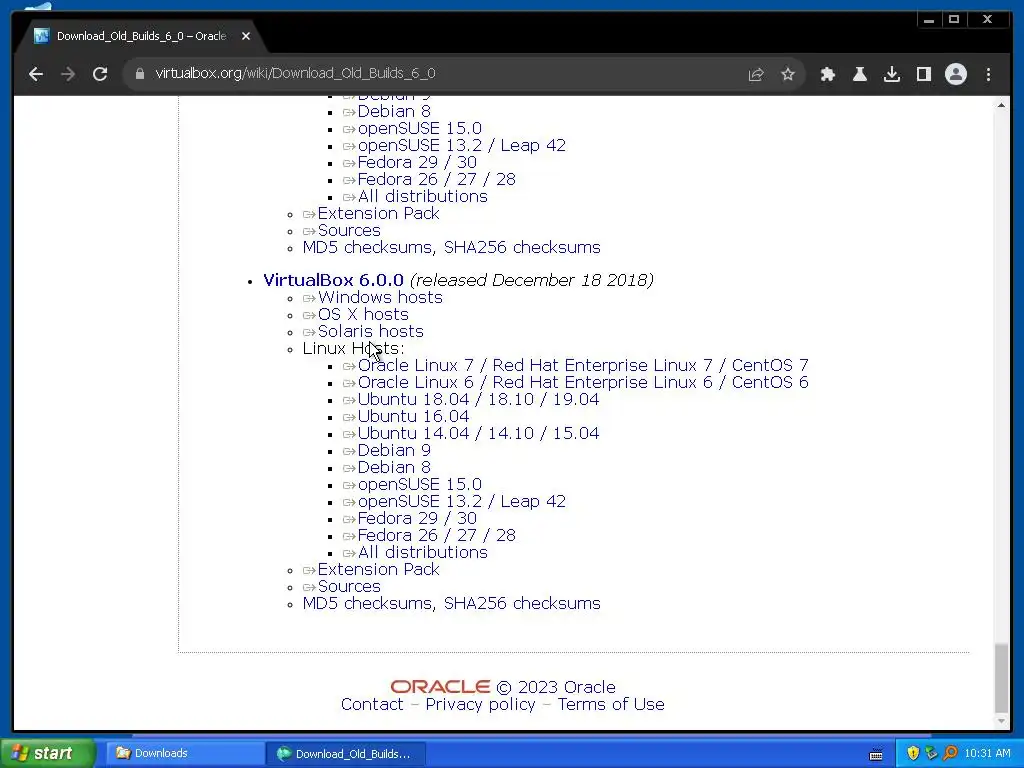Click the Oracle logo in footer
The width and height of the screenshot is (1024, 768).
[x=440, y=687]
